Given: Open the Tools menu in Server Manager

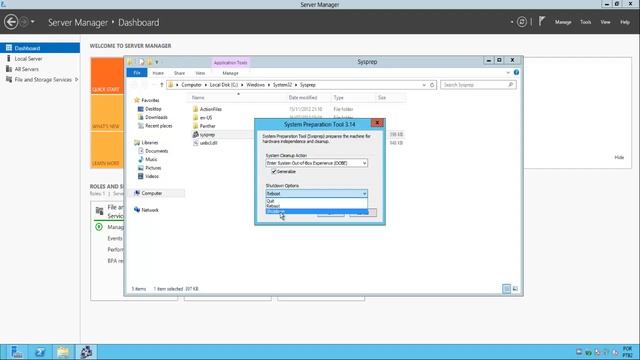Looking at the screenshot, I should tap(585, 22).
